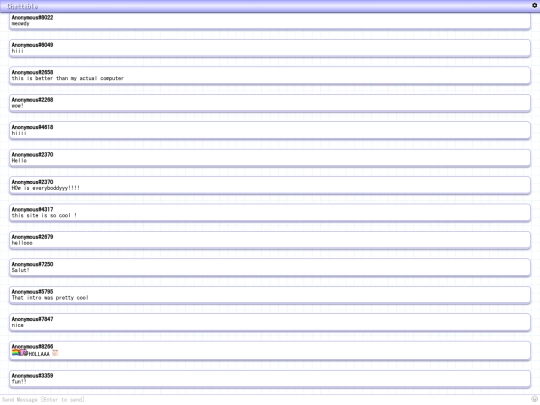Click the message text "wow!"

(x=18, y=106)
